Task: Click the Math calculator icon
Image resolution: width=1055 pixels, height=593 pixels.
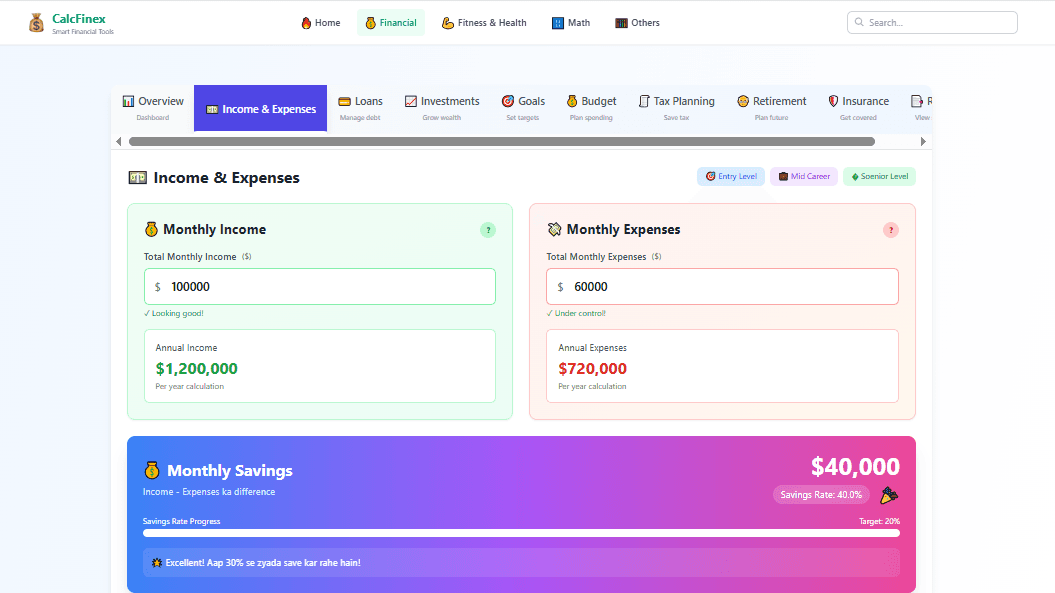Action: [x=558, y=23]
